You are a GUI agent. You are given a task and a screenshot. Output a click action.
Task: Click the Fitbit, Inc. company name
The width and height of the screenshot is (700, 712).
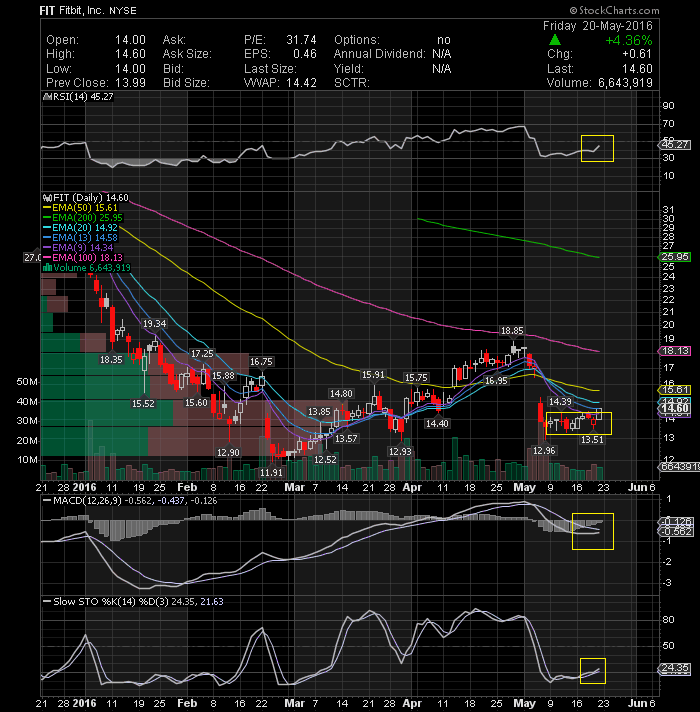click(x=81, y=10)
